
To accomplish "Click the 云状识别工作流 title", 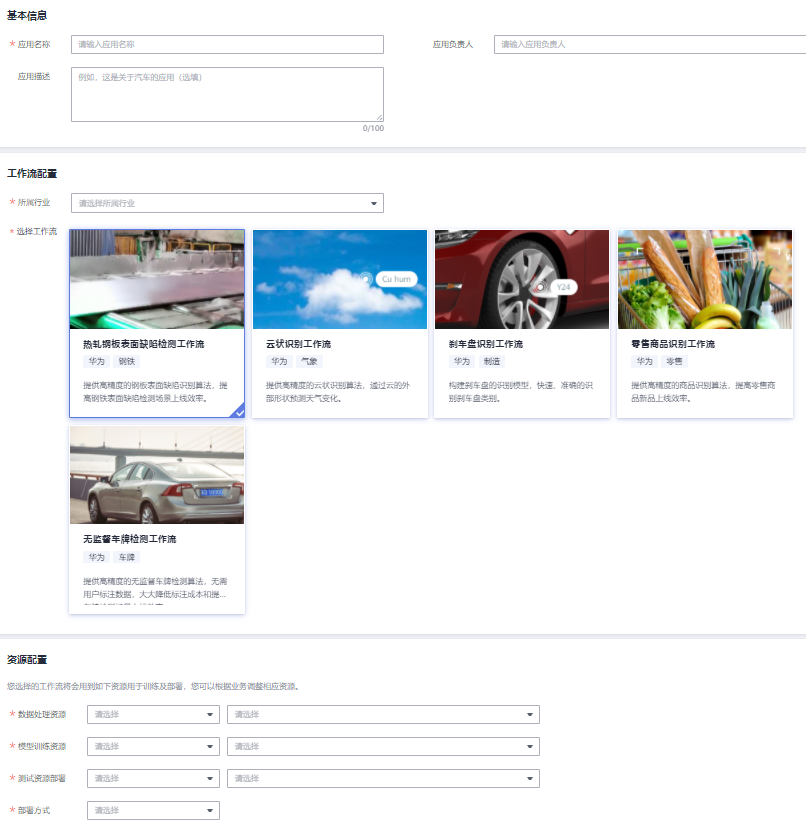I will pos(299,344).
